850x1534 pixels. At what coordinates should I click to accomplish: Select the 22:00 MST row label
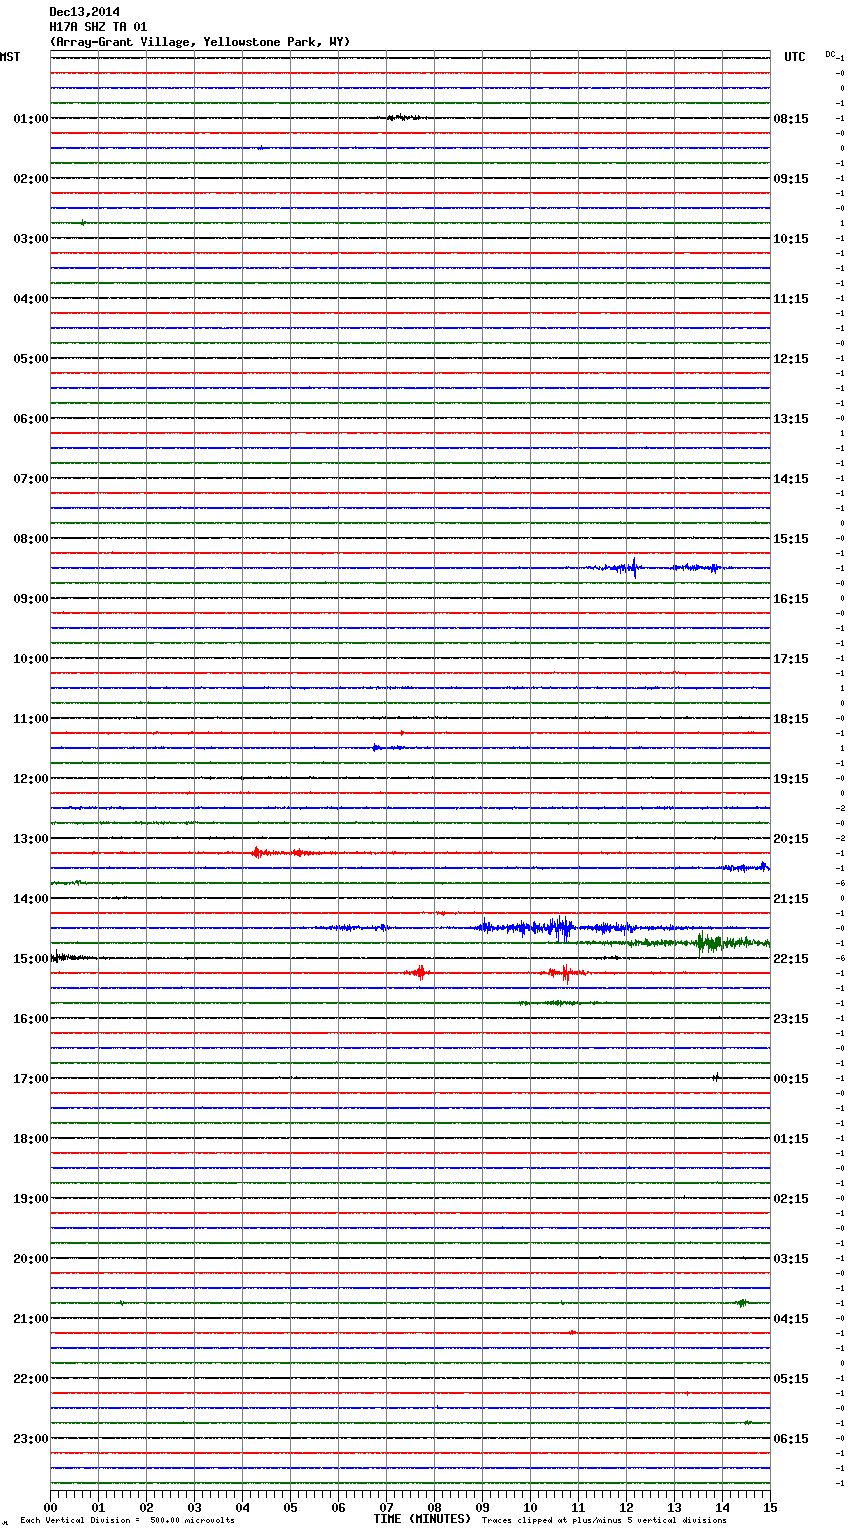coord(31,1379)
